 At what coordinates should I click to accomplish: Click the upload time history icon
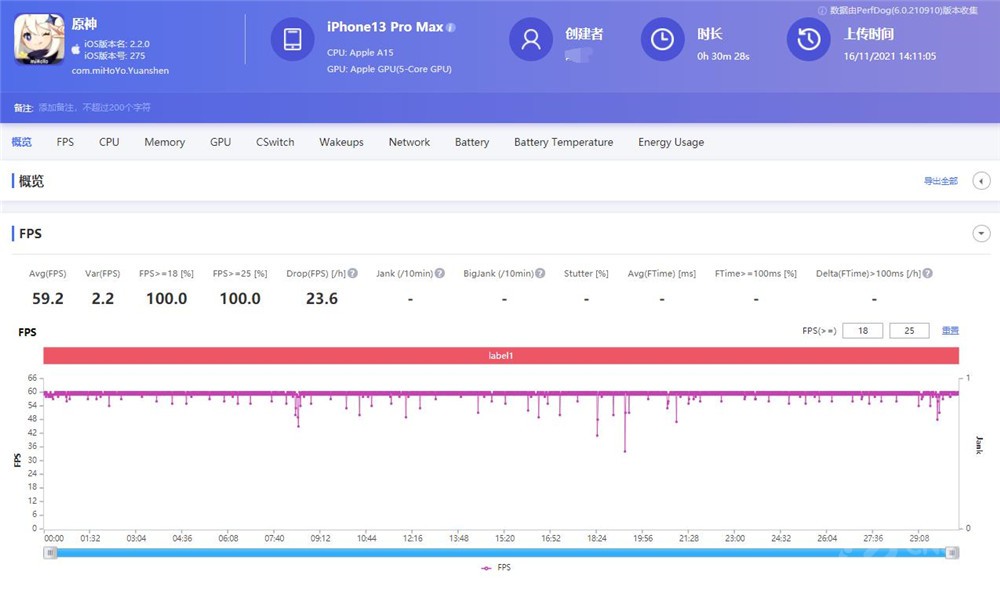tap(809, 40)
